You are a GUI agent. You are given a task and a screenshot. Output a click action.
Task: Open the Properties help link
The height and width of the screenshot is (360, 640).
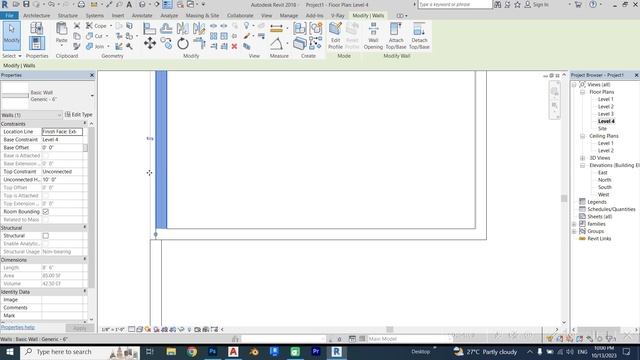coord(18,327)
